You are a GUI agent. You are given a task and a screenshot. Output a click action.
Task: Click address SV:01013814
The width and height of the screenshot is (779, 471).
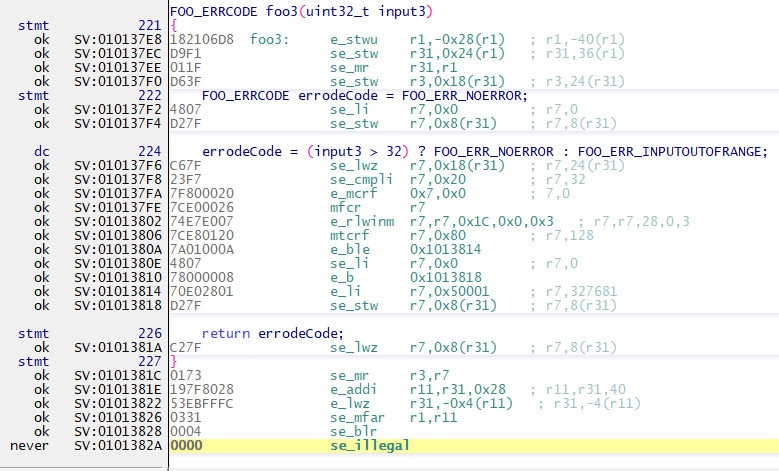118,291
